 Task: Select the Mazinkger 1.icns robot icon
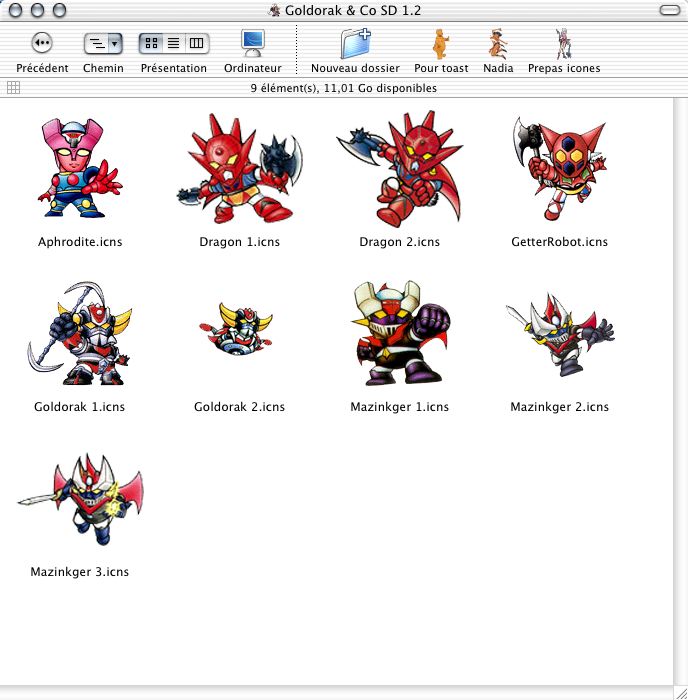click(400, 333)
